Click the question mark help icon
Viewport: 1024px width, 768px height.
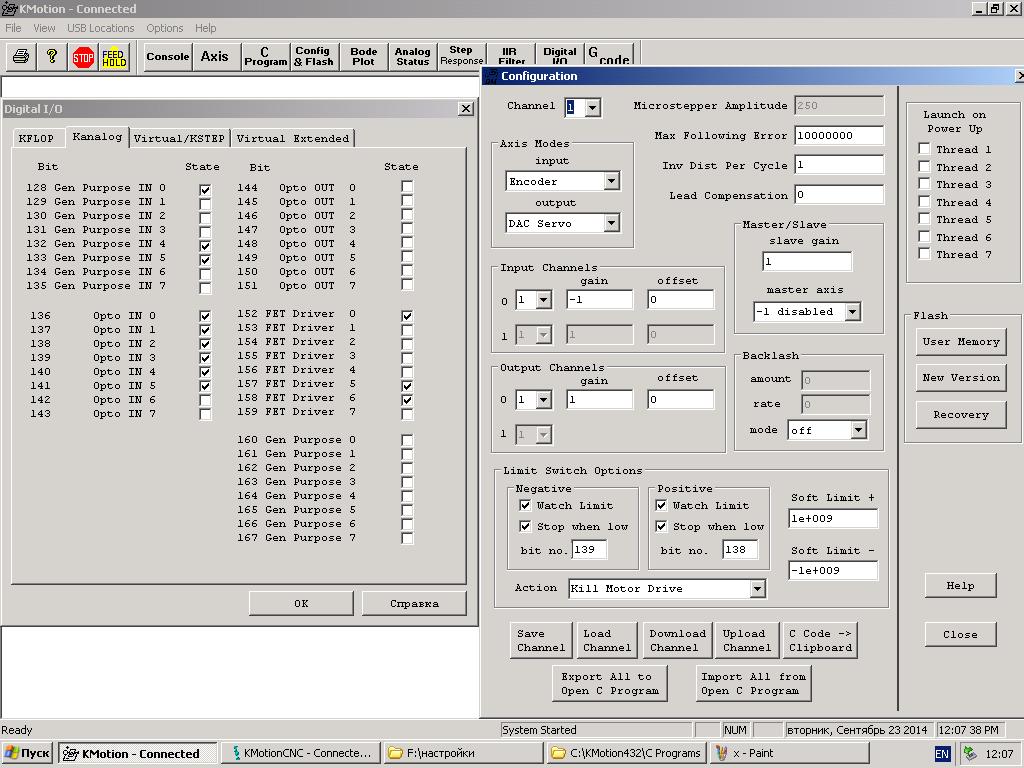pyautogui.click(x=51, y=57)
